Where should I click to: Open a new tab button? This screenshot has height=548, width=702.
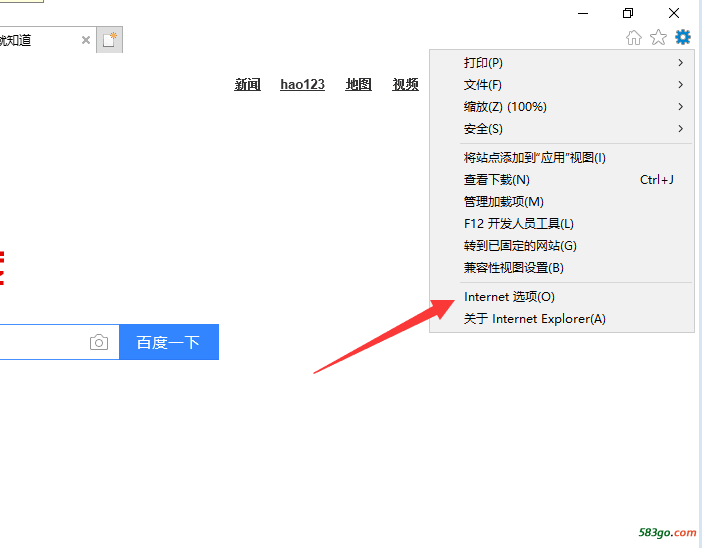(x=110, y=40)
